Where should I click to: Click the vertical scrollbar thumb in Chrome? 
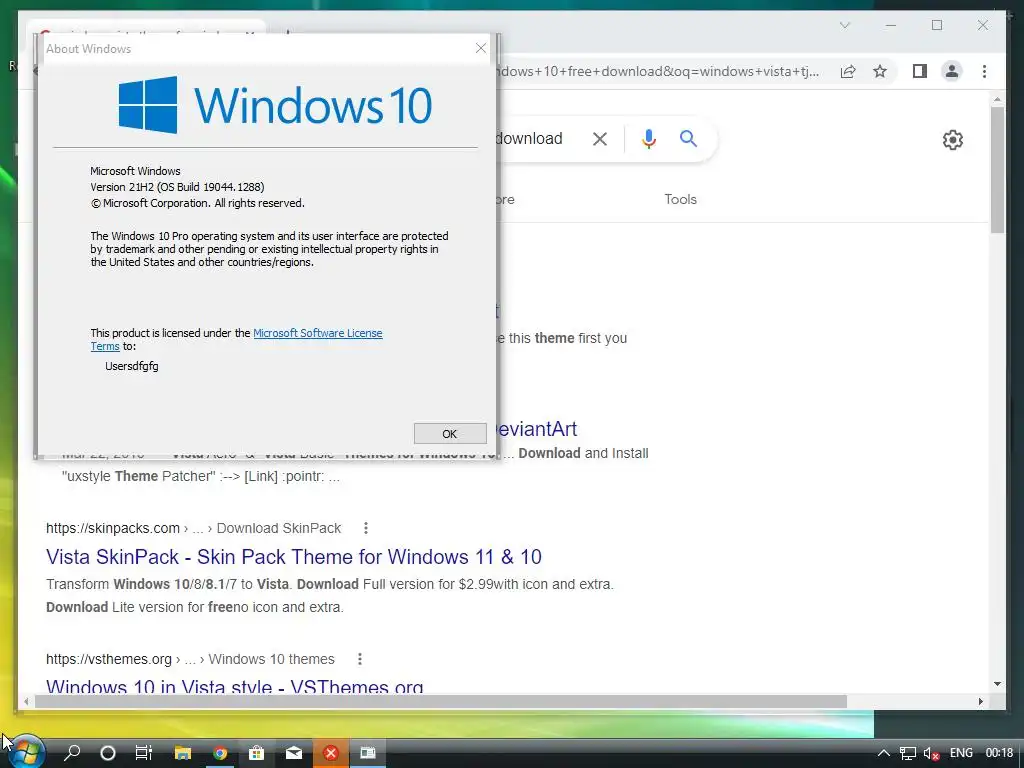pos(997,169)
